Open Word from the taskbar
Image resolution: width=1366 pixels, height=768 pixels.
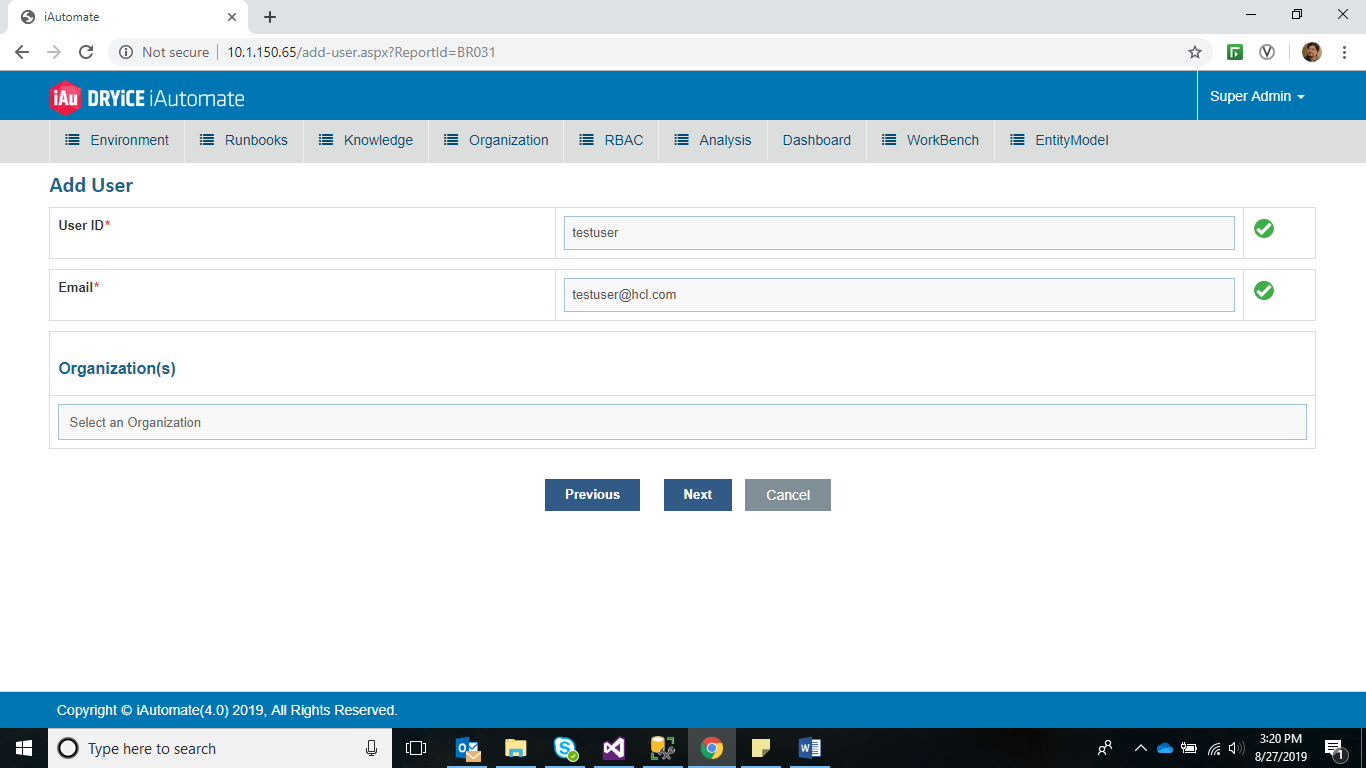coord(810,748)
